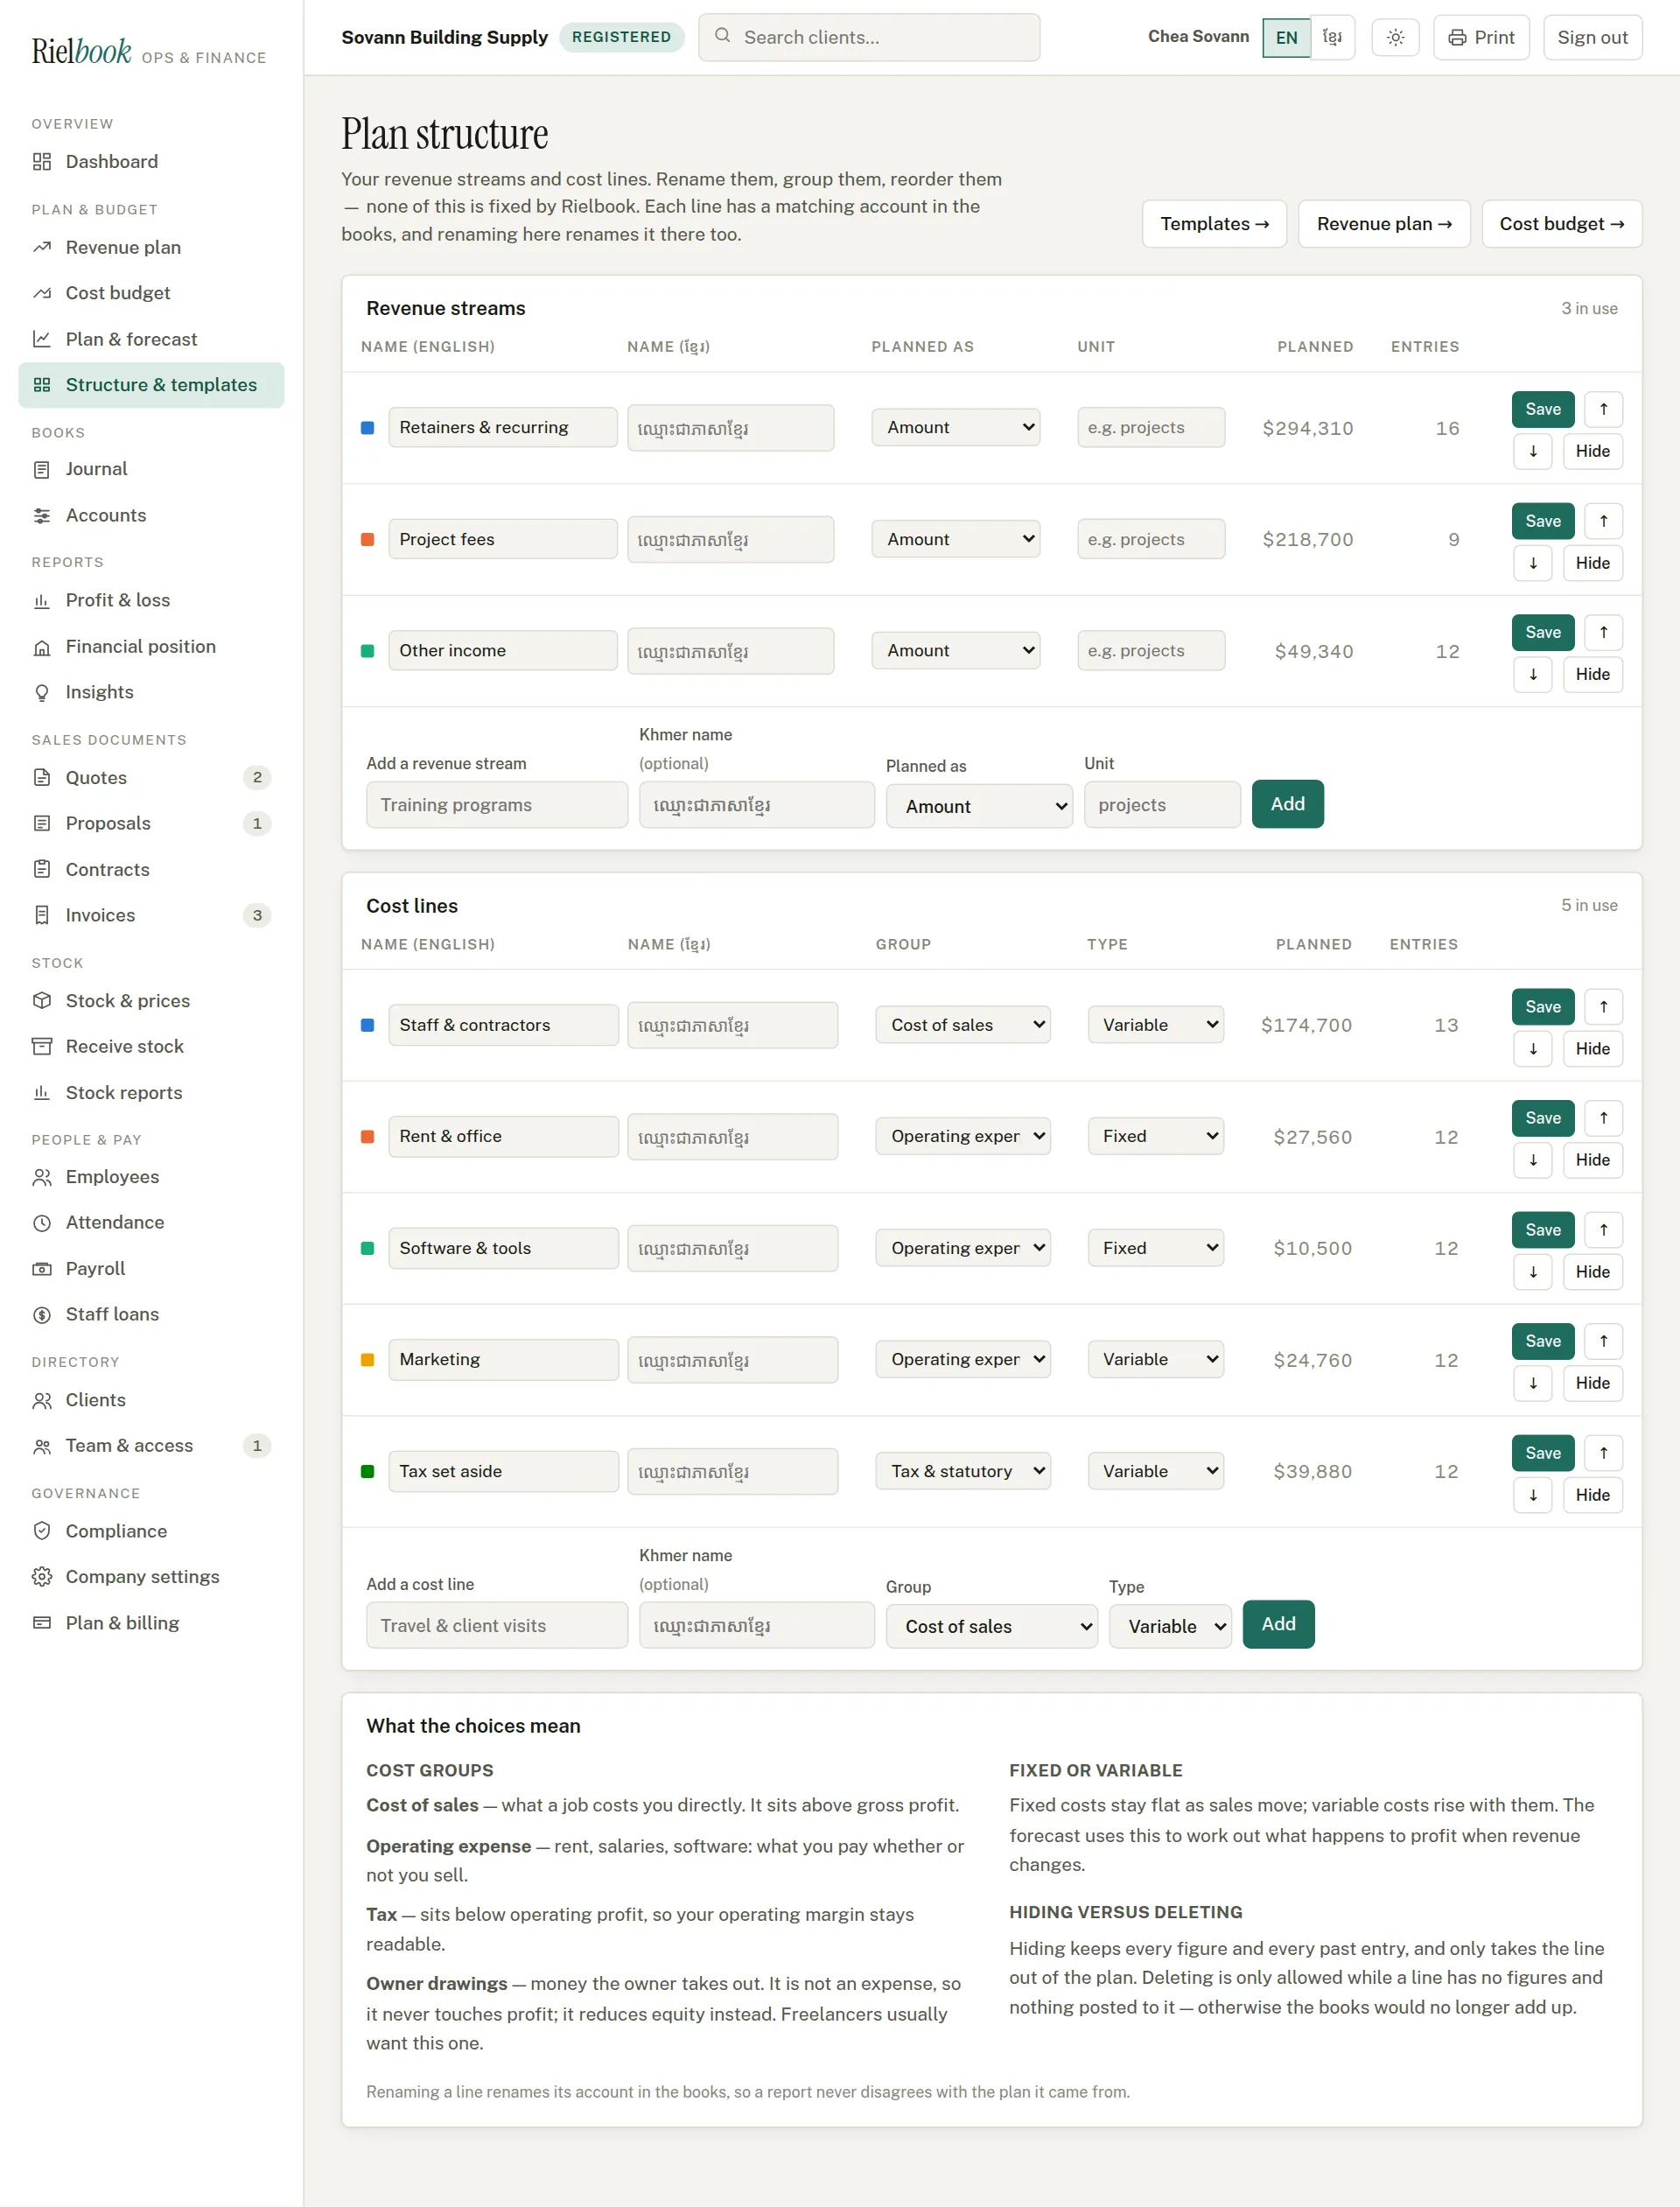Hide the Project fees stream
1680x2207 pixels.
click(x=1592, y=563)
